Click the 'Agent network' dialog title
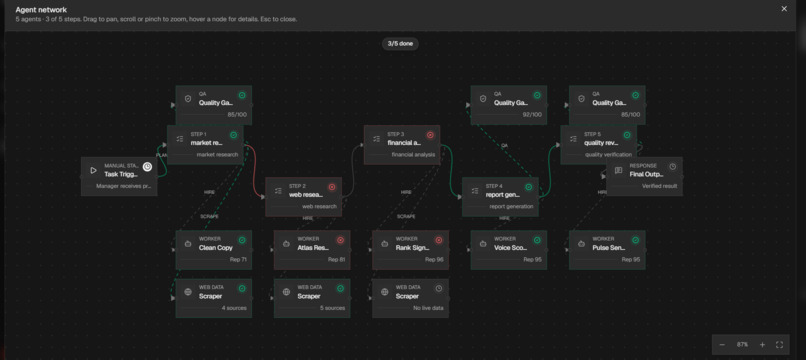Viewport: 806px width, 360px height. 41,10
